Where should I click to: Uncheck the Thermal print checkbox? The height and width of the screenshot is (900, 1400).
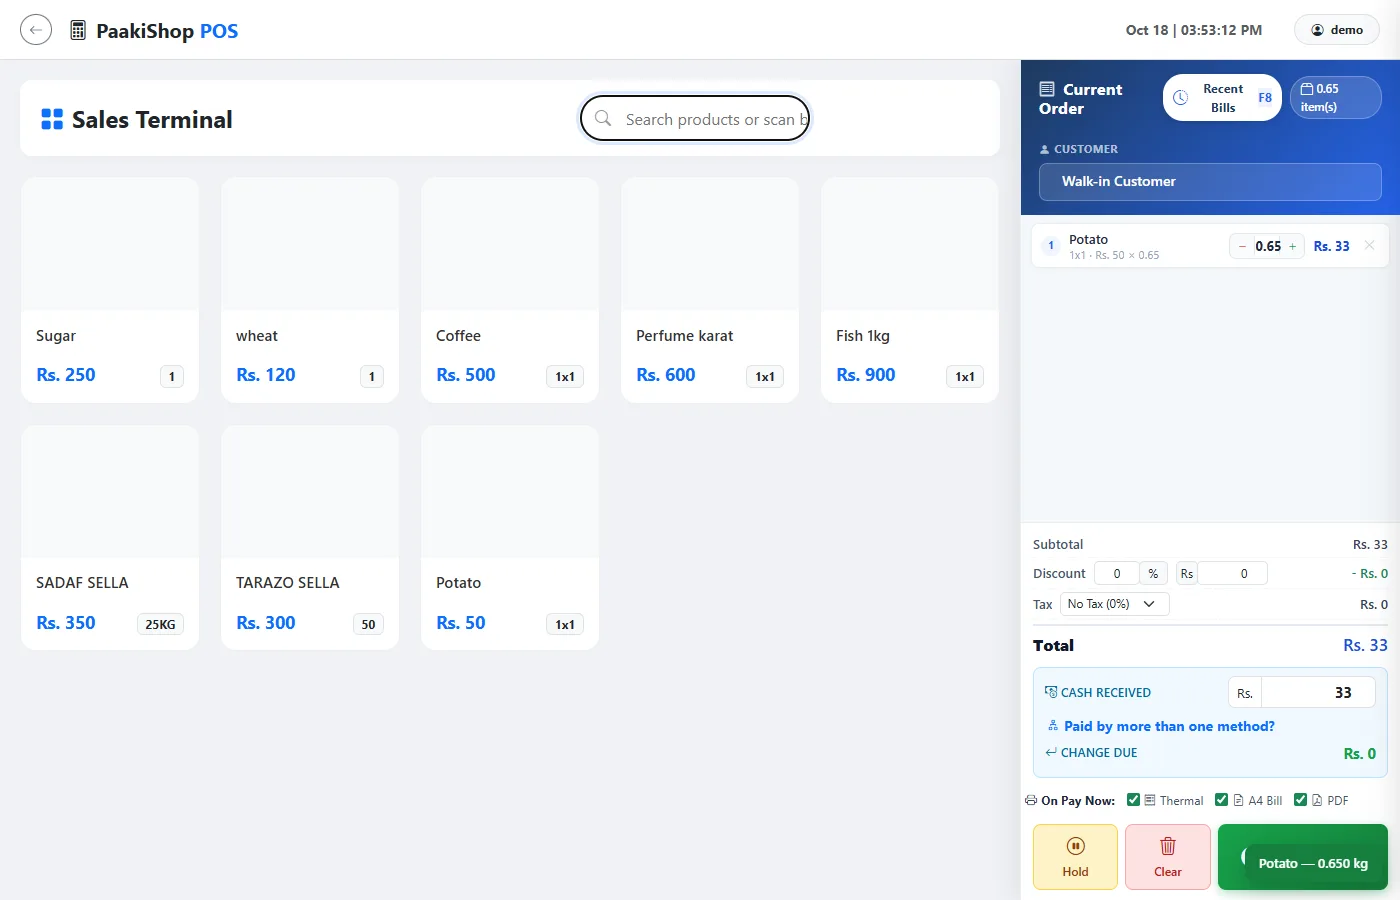coord(1133,800)
